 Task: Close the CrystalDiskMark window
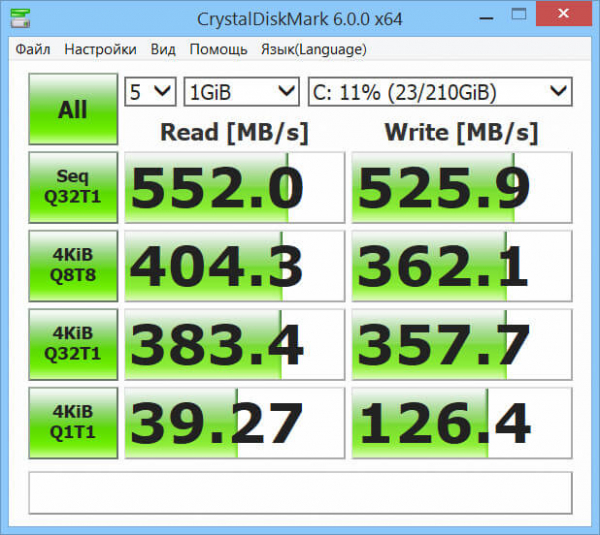tap(563, 14)
